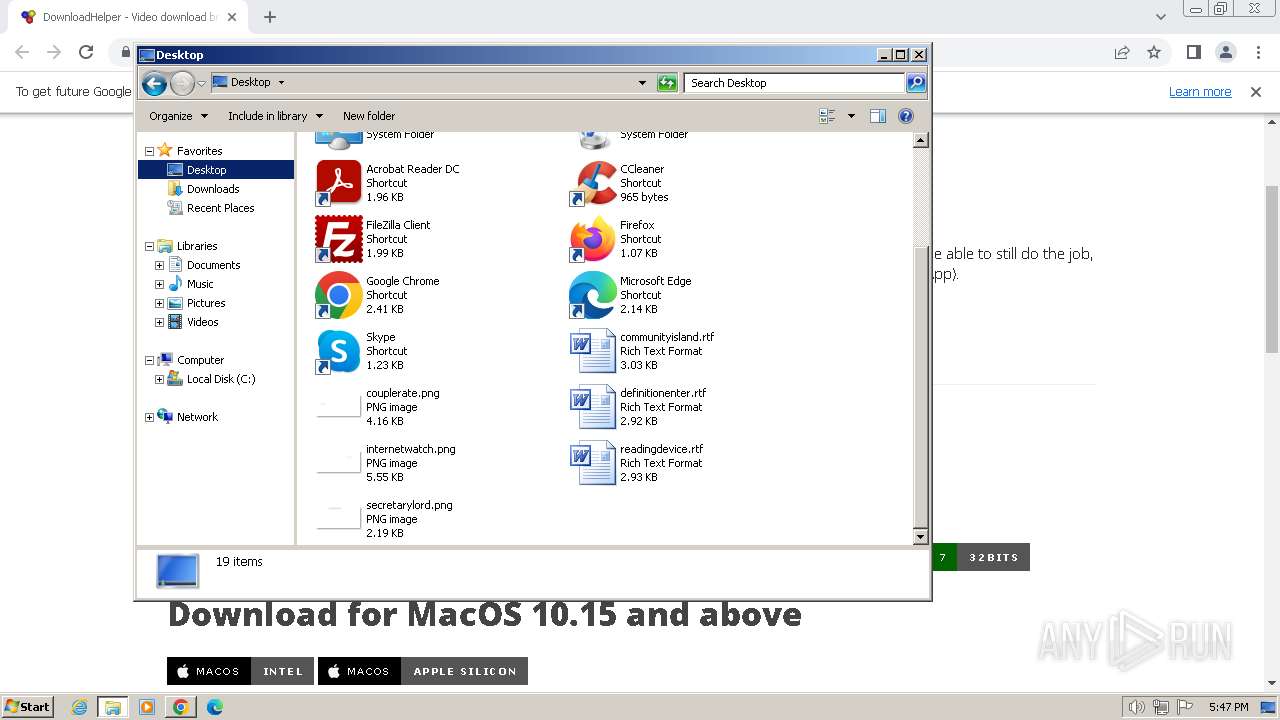Open recent pages dropdown next to Forward

pyautogui.click(x=201, y=83)
